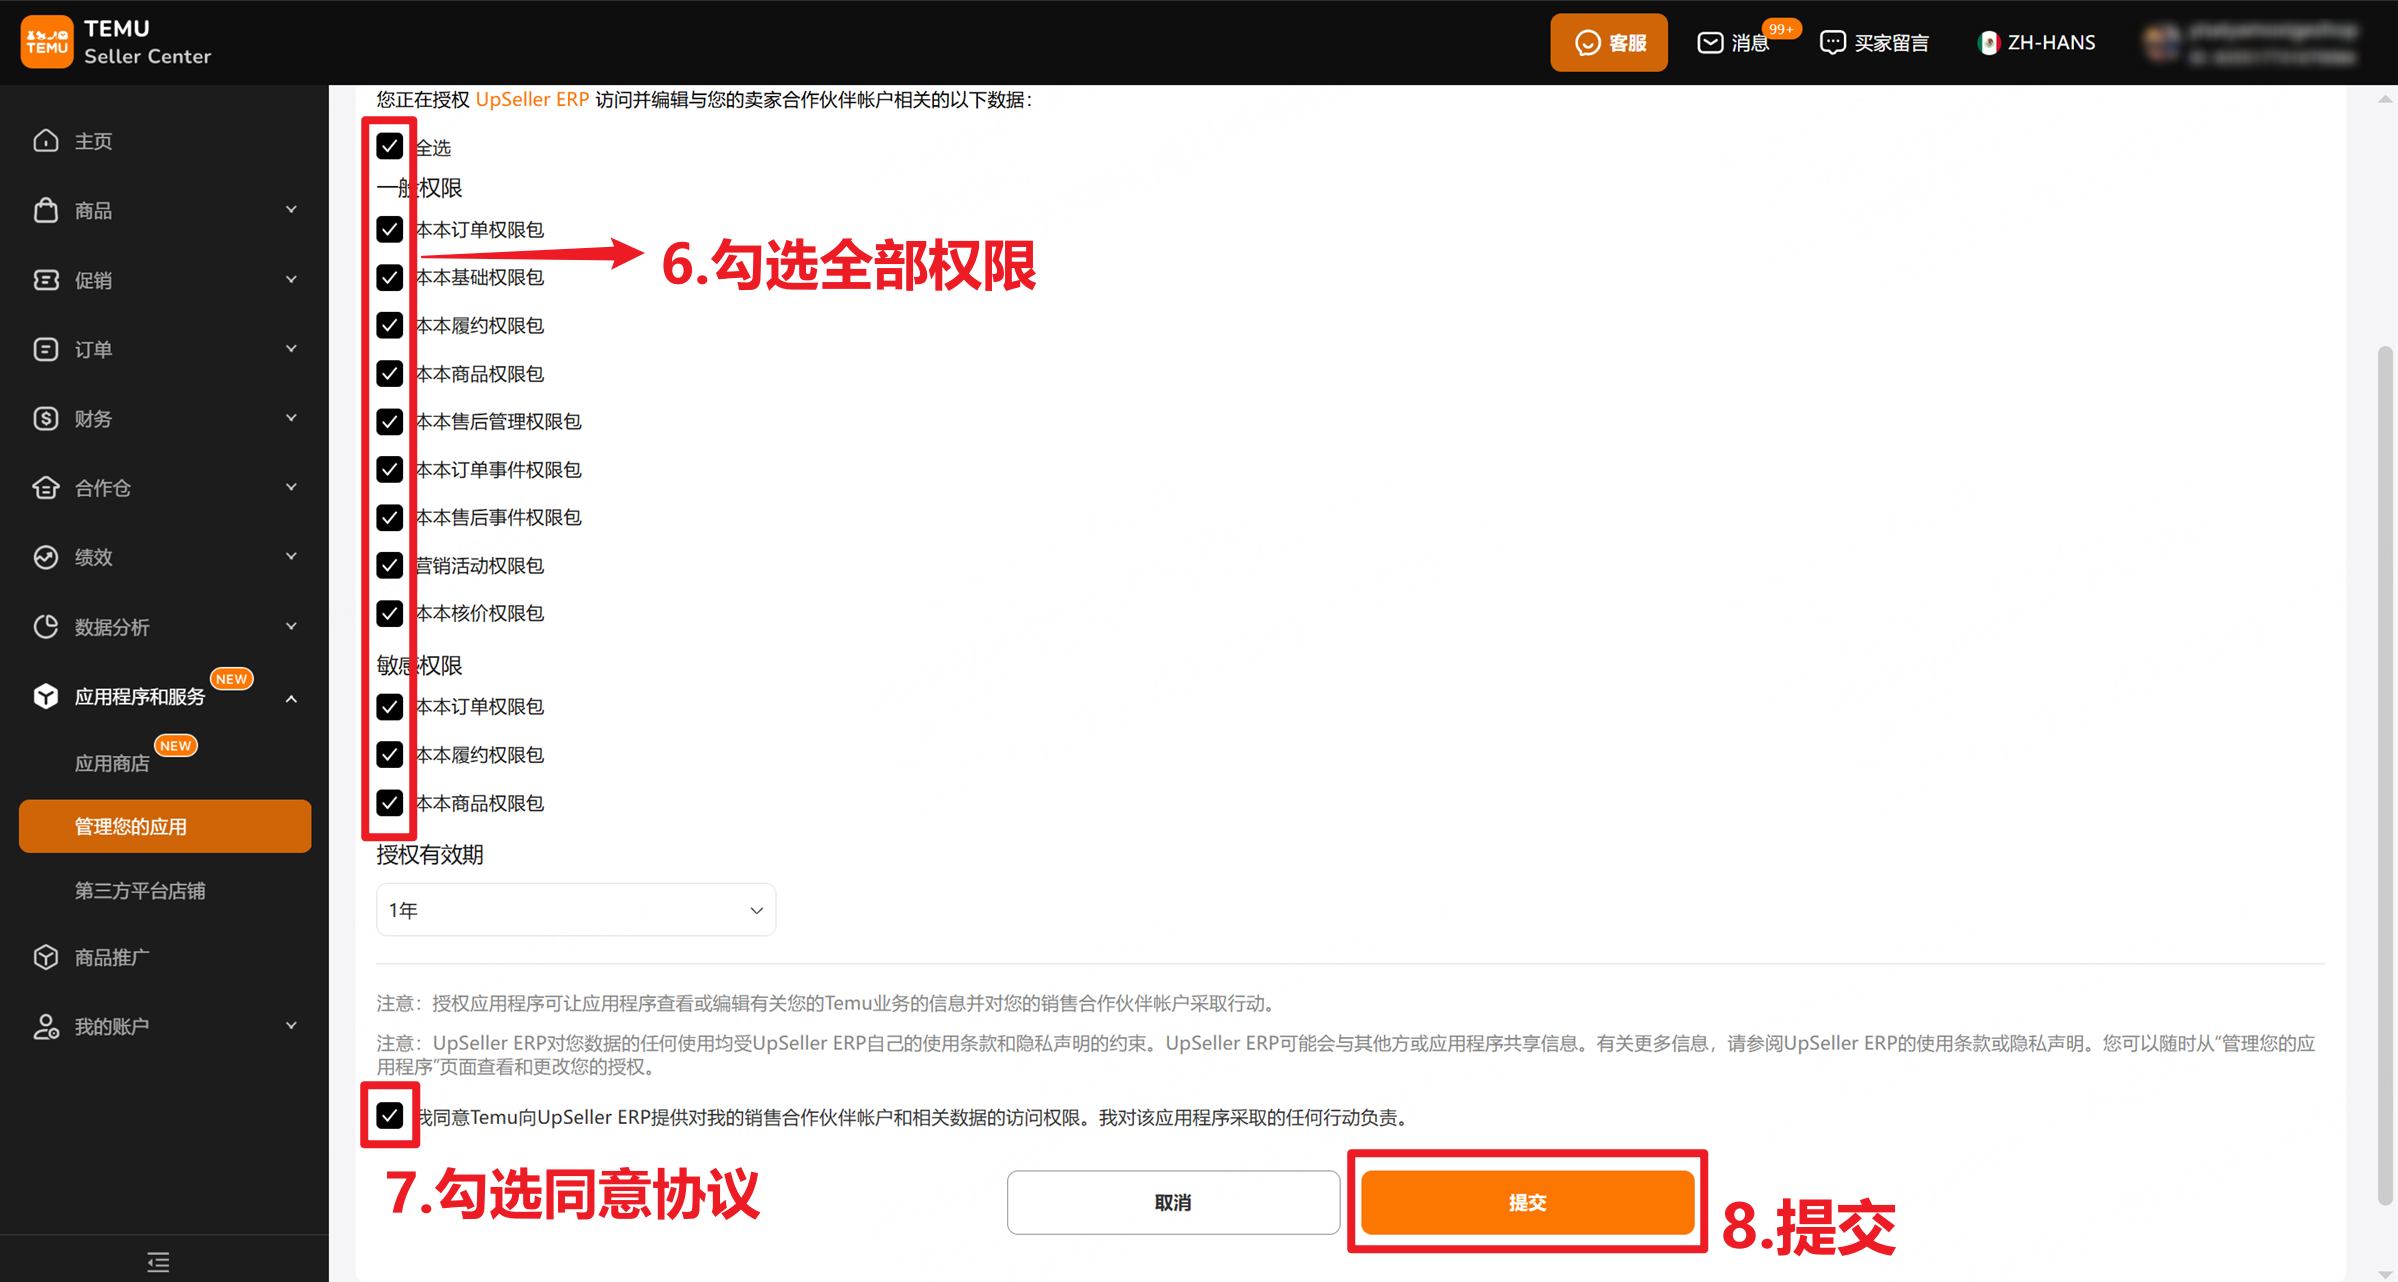
Task: Click the 授权有效期 label text
Action: tap(430, 855)
